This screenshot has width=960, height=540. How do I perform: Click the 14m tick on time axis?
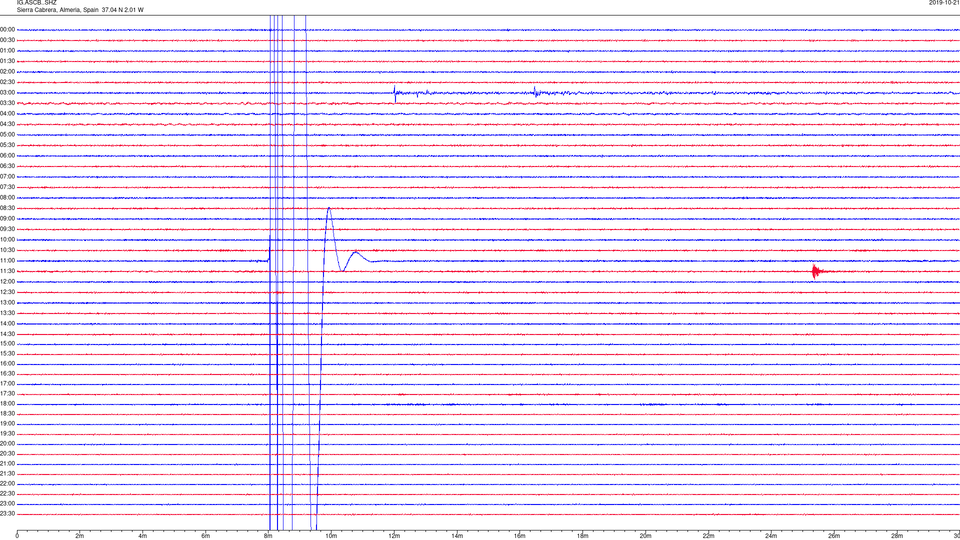(457, 536)
